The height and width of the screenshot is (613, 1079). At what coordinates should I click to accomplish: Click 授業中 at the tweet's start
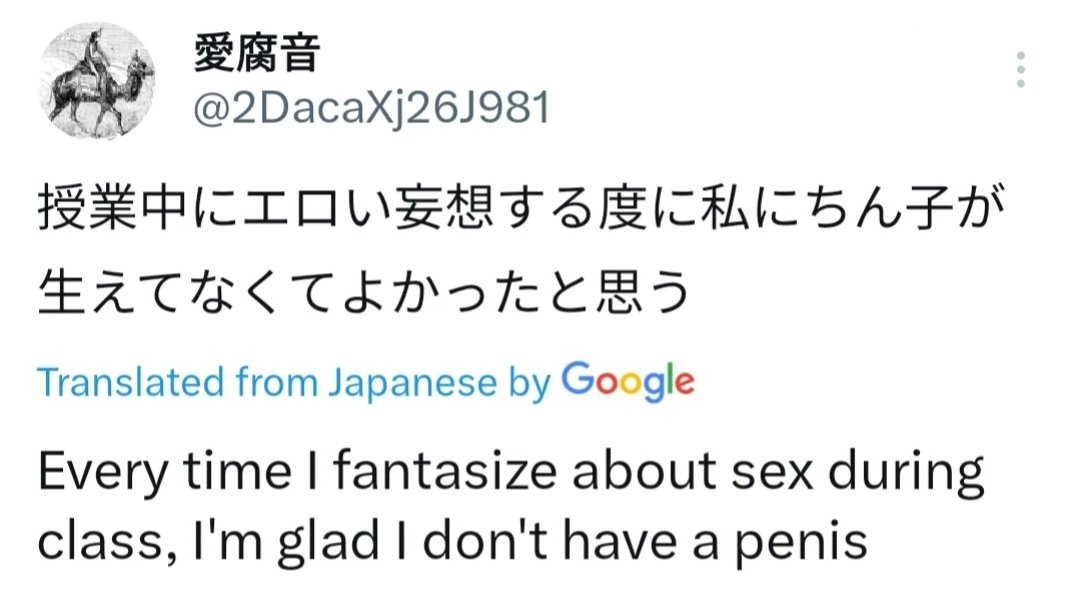click(x=104, y=213)
